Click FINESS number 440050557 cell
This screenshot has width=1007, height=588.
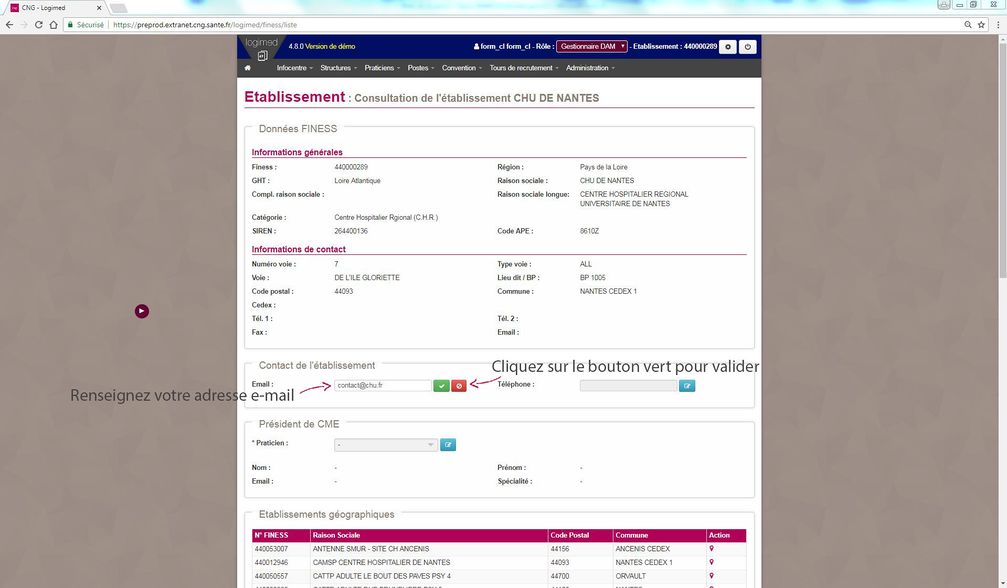(x=271, y=576)
